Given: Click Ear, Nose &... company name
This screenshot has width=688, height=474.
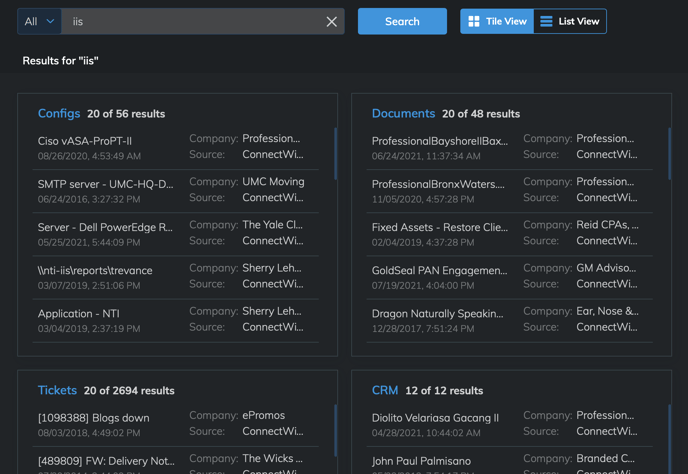Looking at the screenshot, I should point(607,311).
